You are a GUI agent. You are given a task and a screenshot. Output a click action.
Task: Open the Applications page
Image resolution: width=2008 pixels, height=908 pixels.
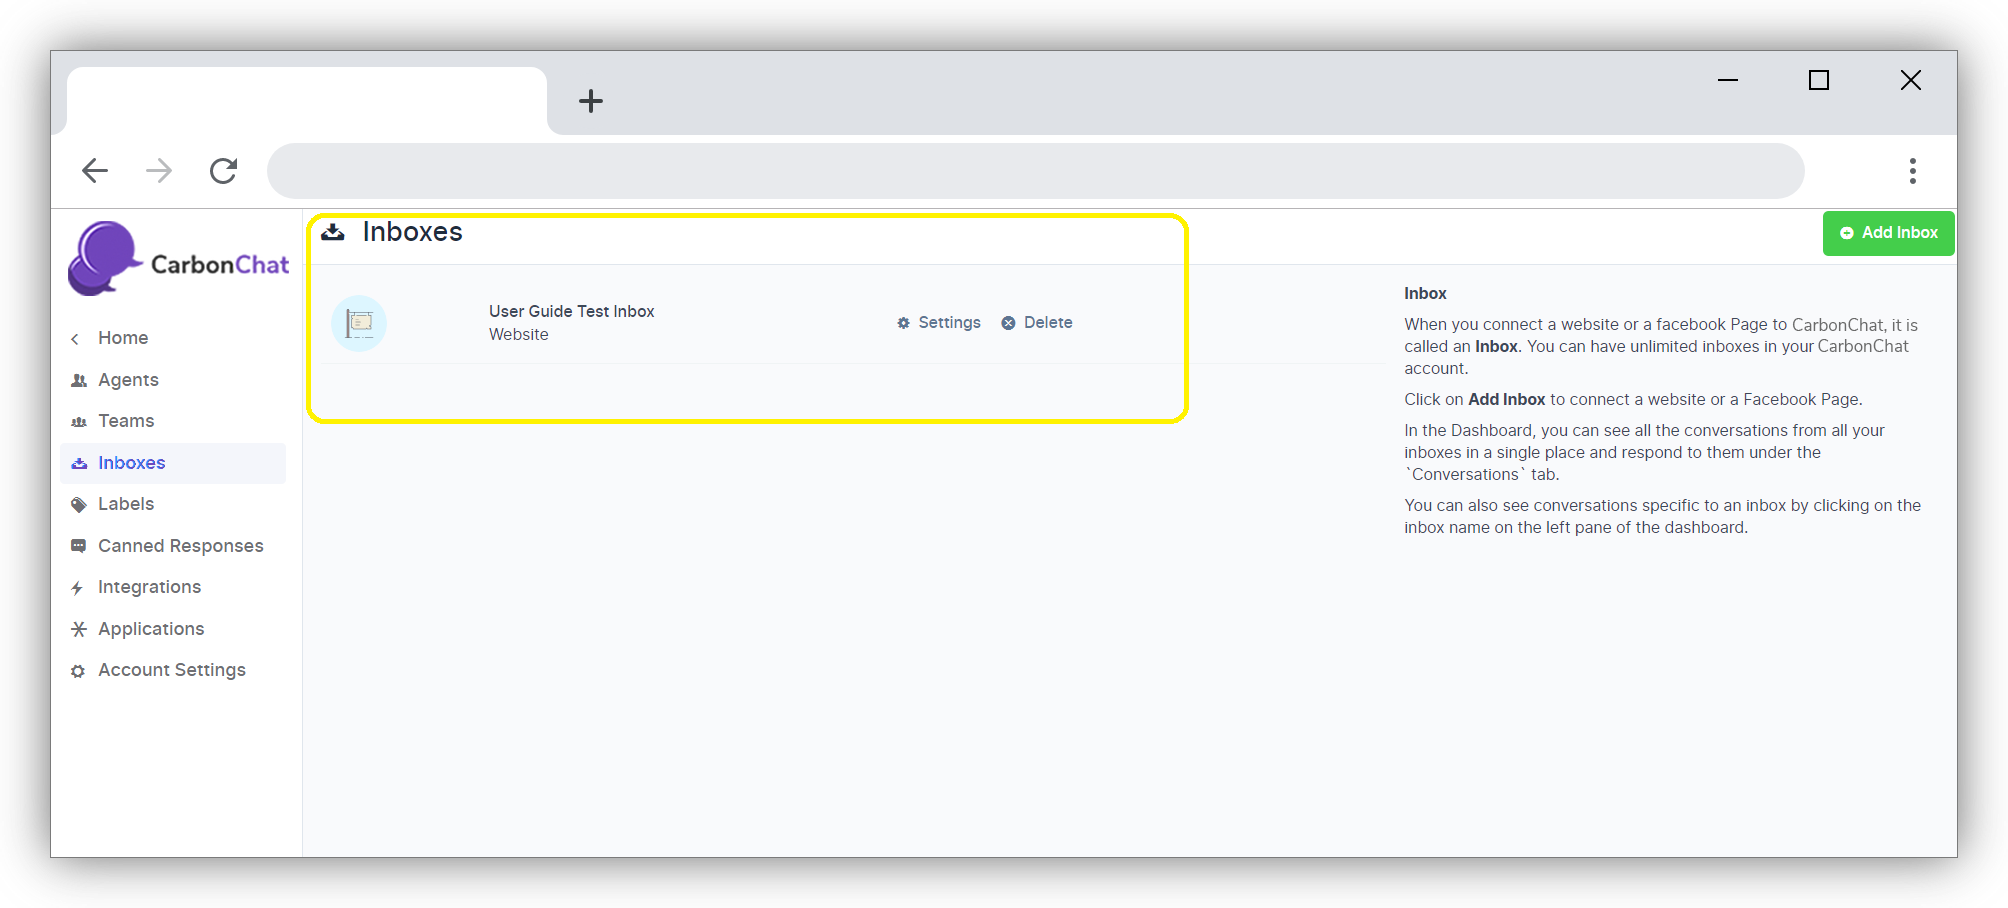point(151,629)
